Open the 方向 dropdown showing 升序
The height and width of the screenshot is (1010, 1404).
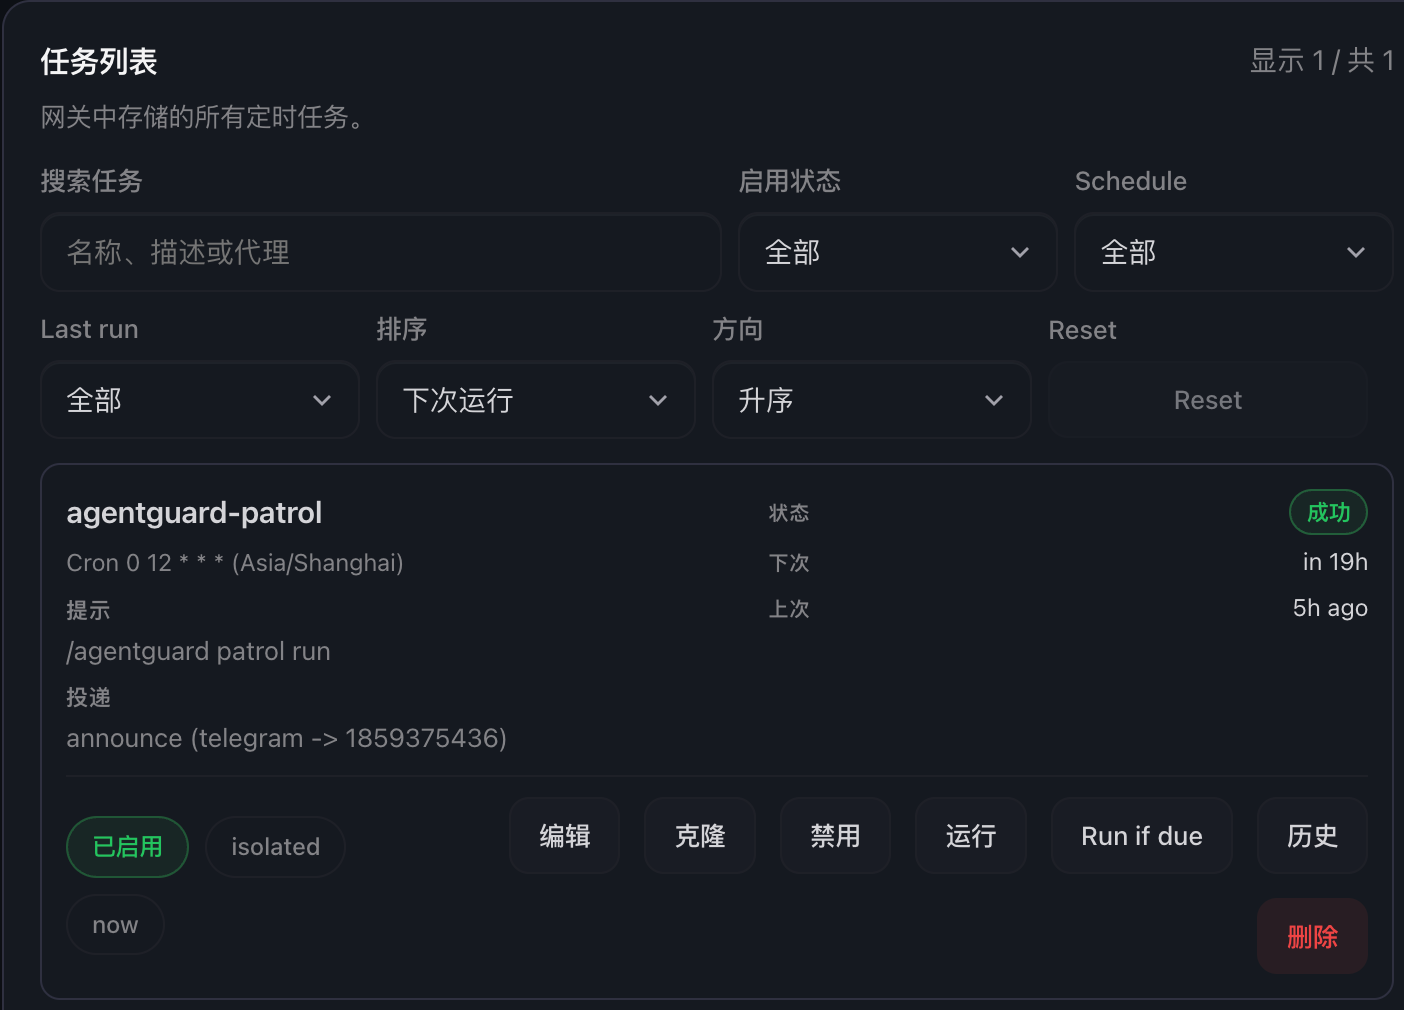click(871, 400)
